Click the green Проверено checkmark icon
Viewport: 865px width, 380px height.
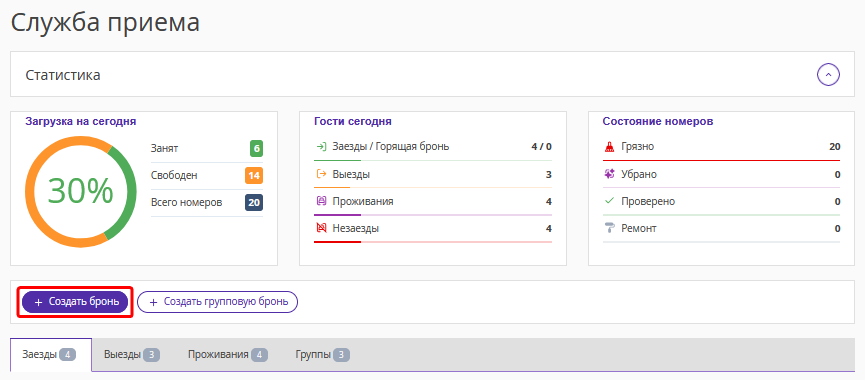(610, 201)
